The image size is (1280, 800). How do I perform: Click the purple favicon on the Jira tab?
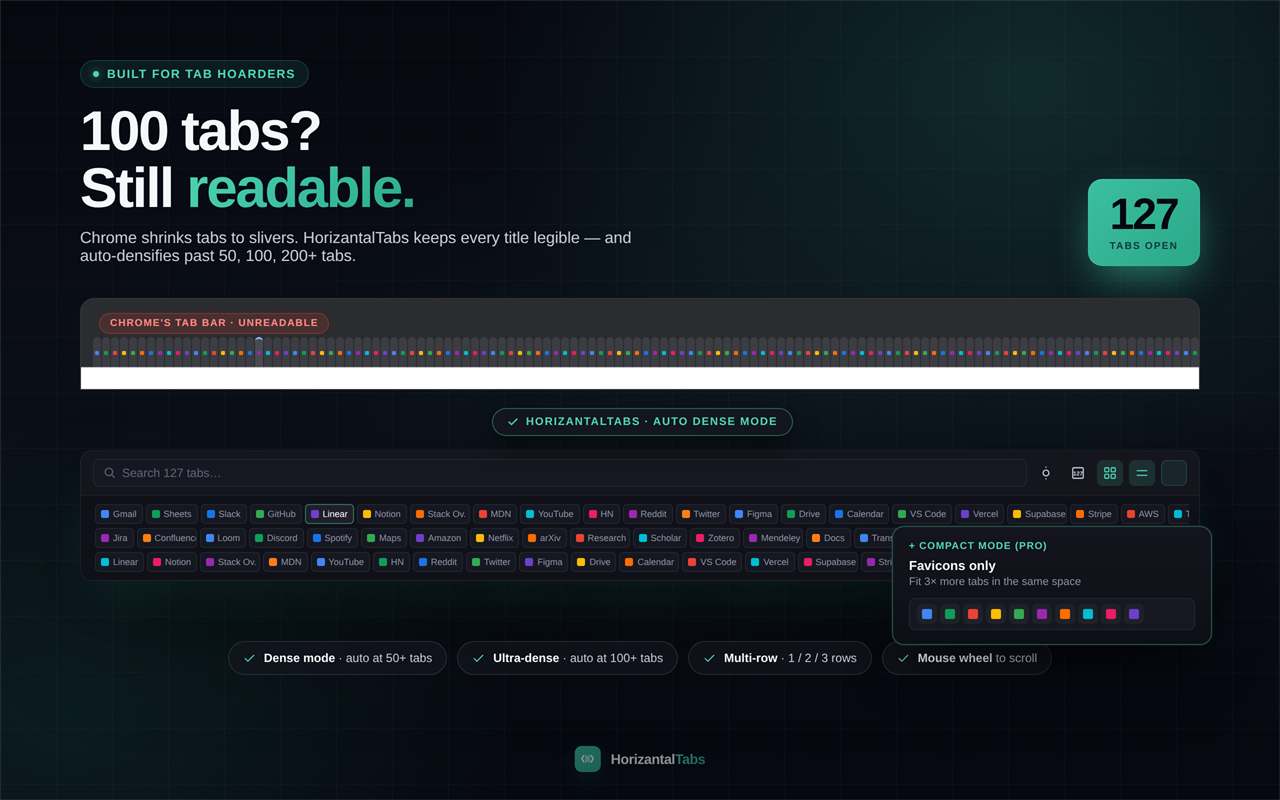105,538
